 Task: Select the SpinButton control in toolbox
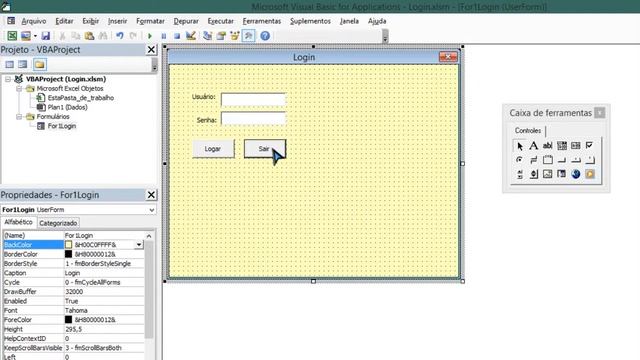tap(533, 174)
